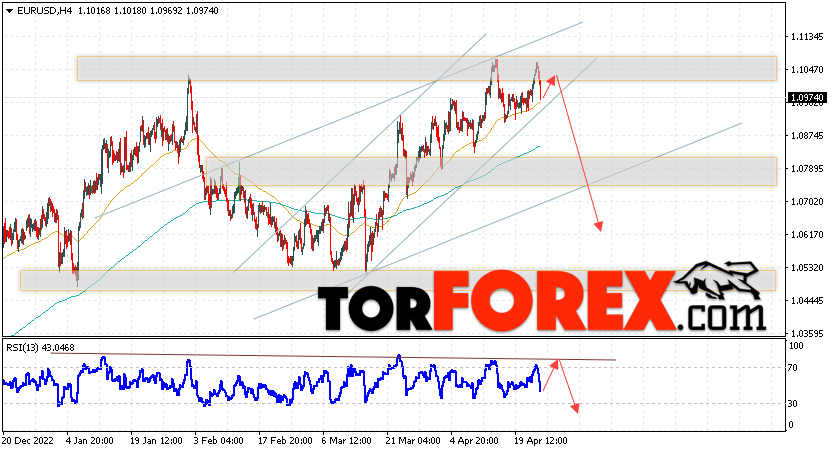Viewport: 831px width, 452px height.
Task: Click the 4 Apr 20:00 time label
Action: 474,441
